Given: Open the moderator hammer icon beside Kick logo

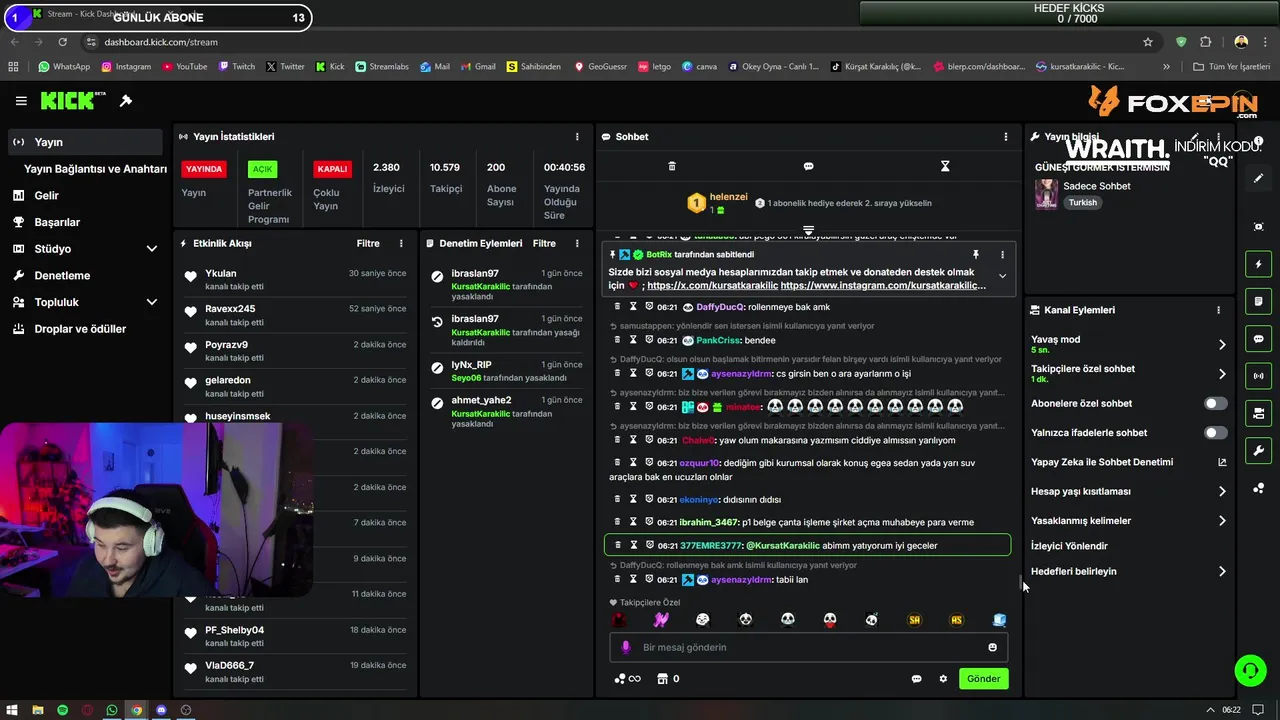Looking at the screenshot, I should click(126, 101).
